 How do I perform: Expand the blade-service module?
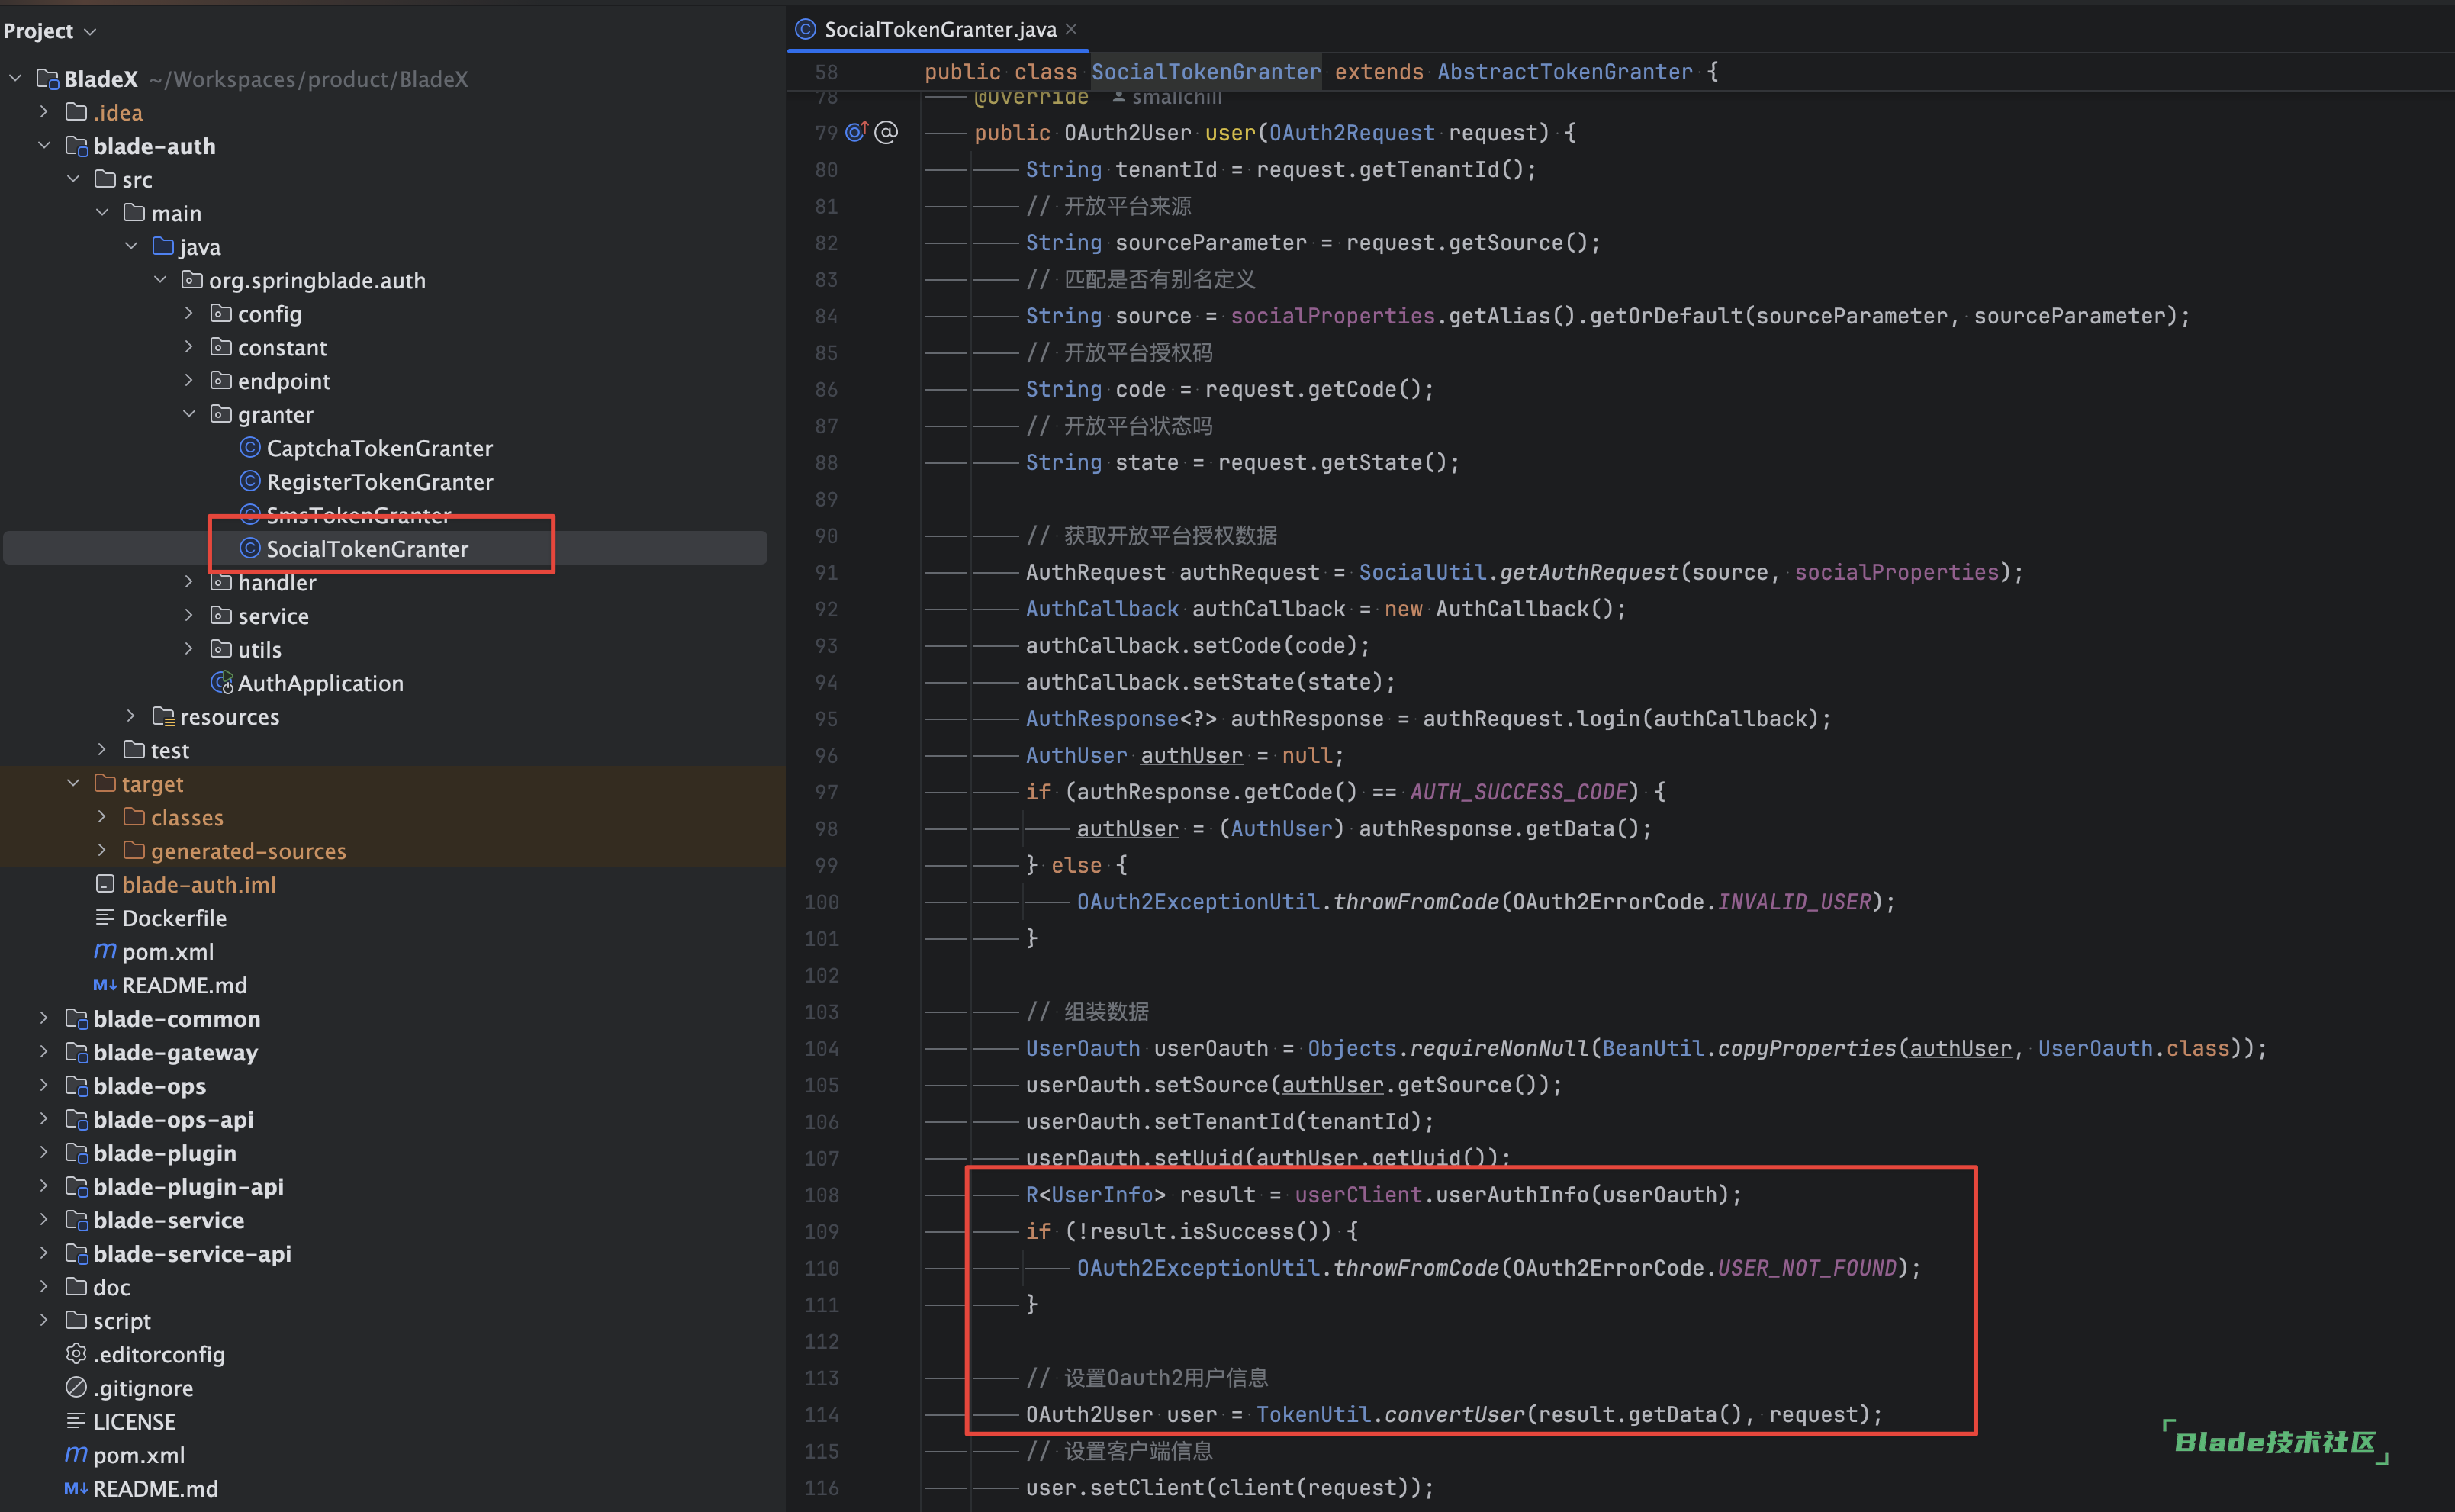[44, 1220]
